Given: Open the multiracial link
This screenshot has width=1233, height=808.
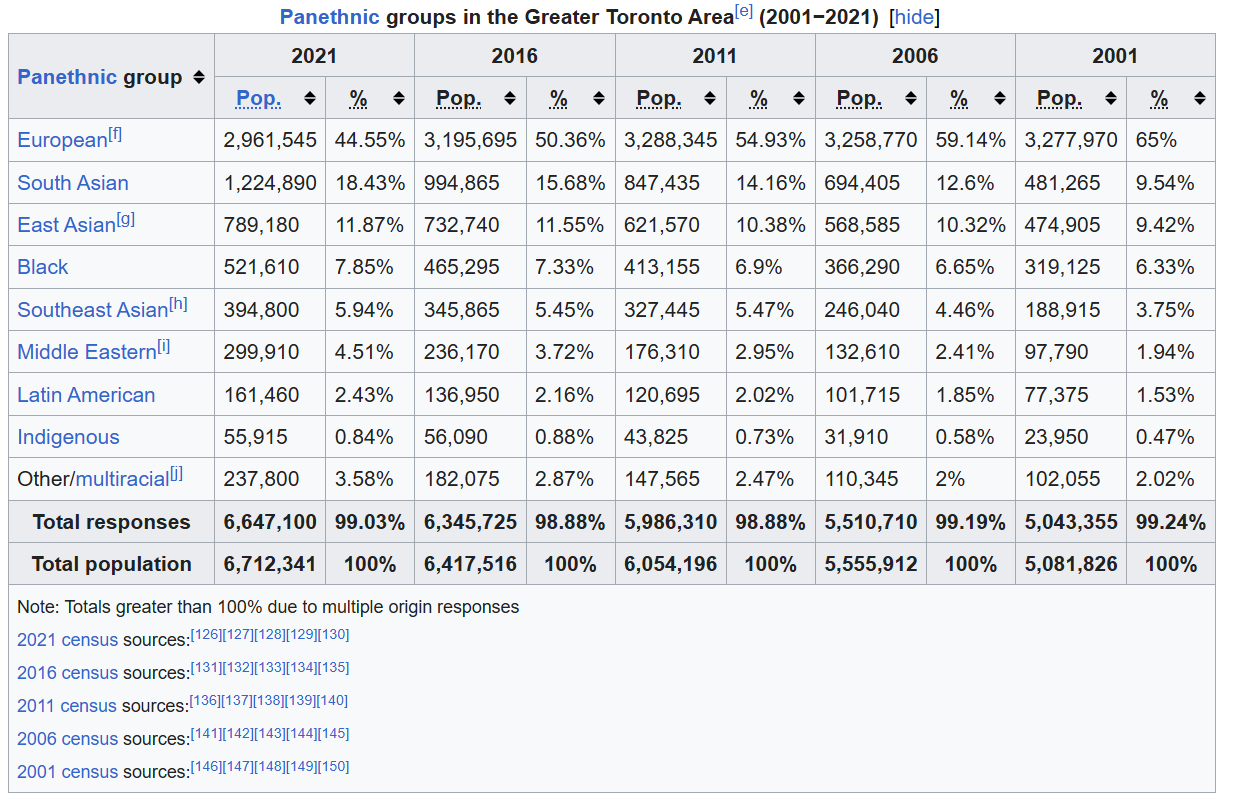Looking at the screenshot, I should click(x=123, y=479).
